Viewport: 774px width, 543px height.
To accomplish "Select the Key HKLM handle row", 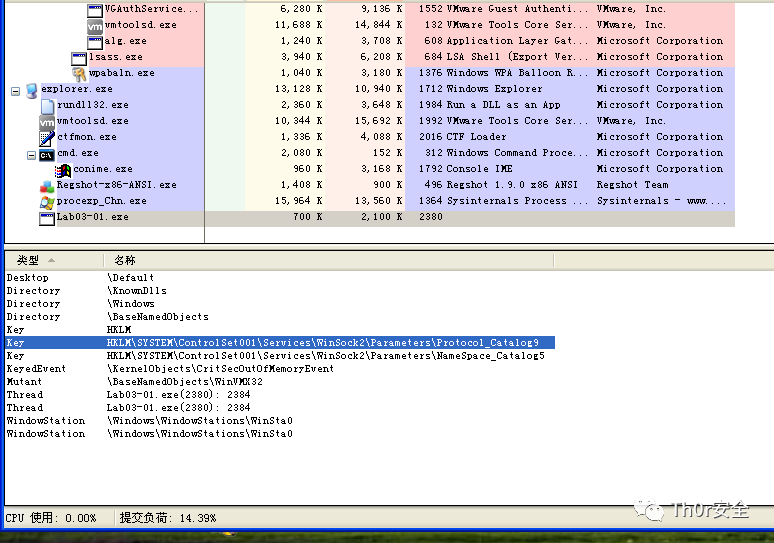I will [x=280, y=330].
